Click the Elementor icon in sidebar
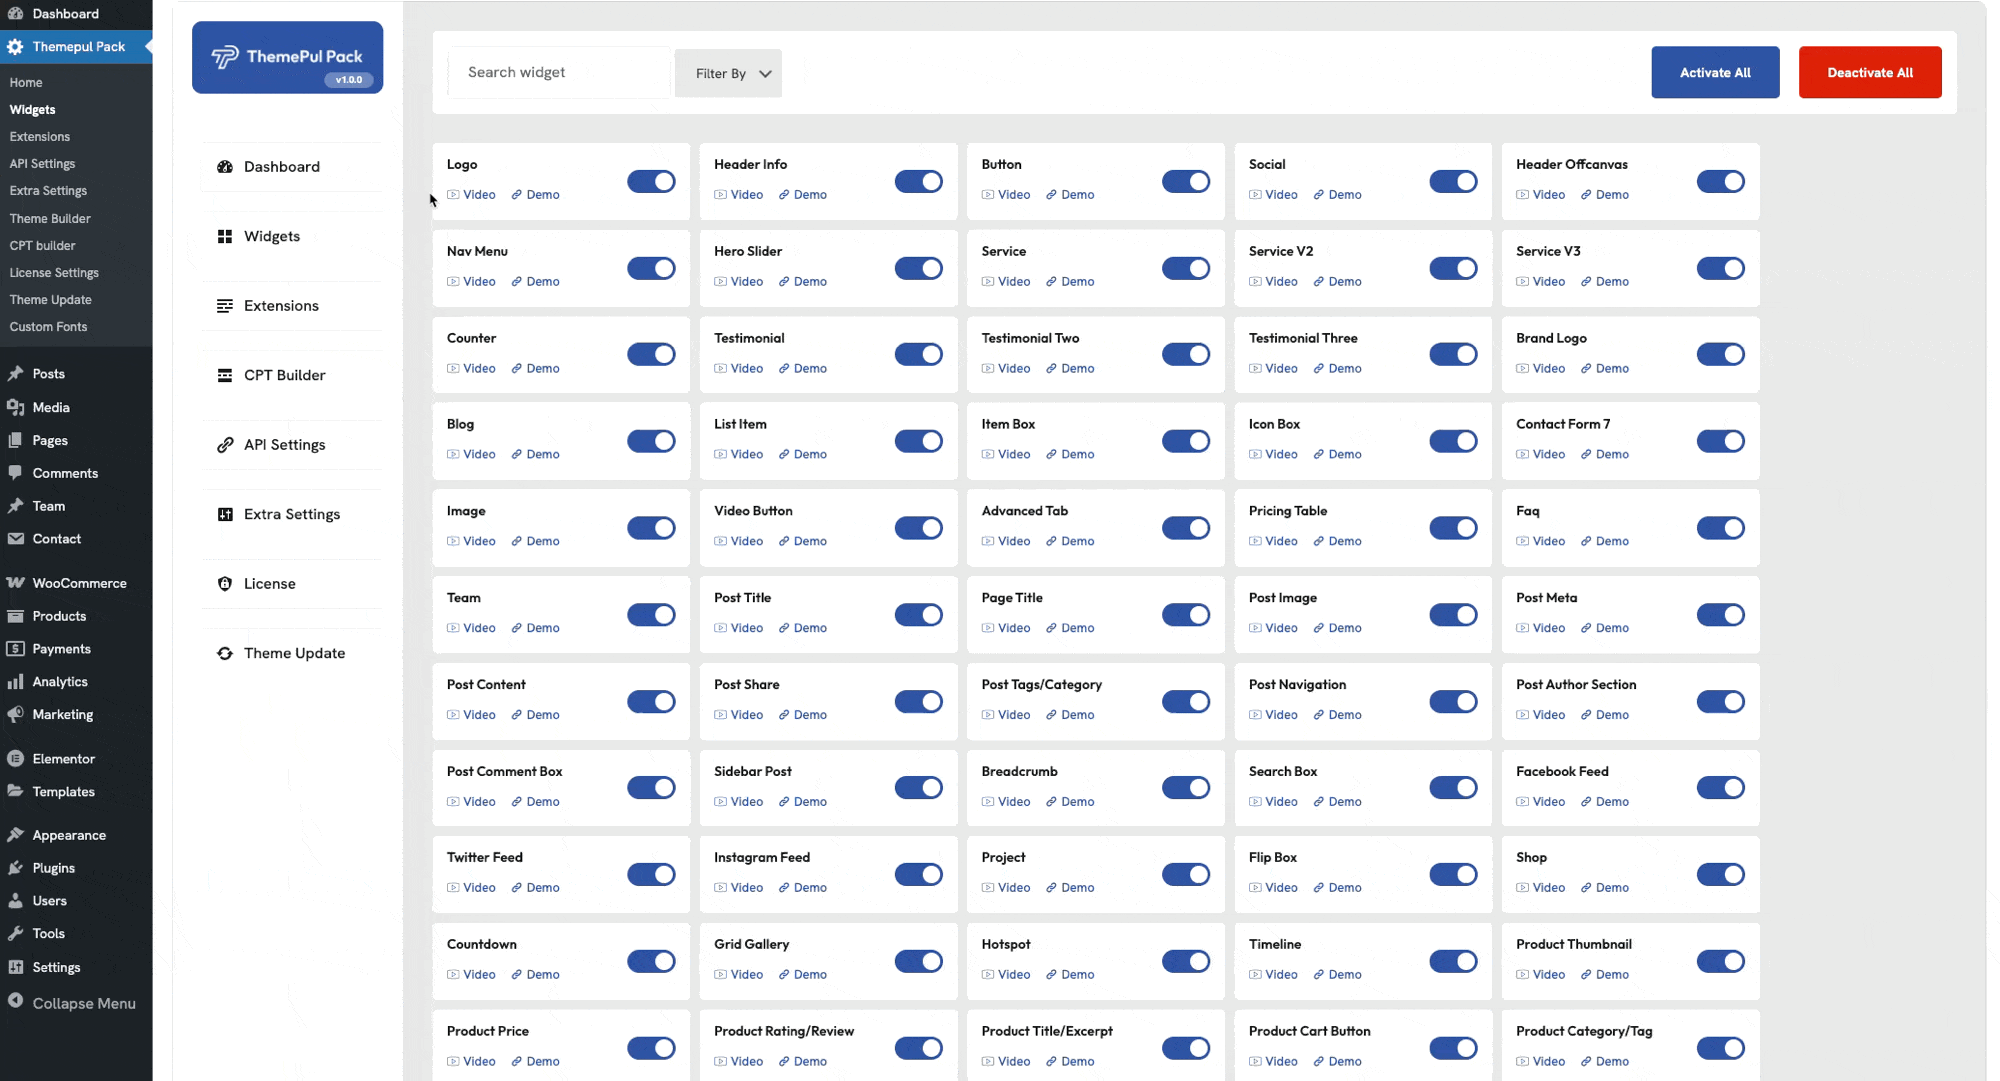 (x=15, y=759)
